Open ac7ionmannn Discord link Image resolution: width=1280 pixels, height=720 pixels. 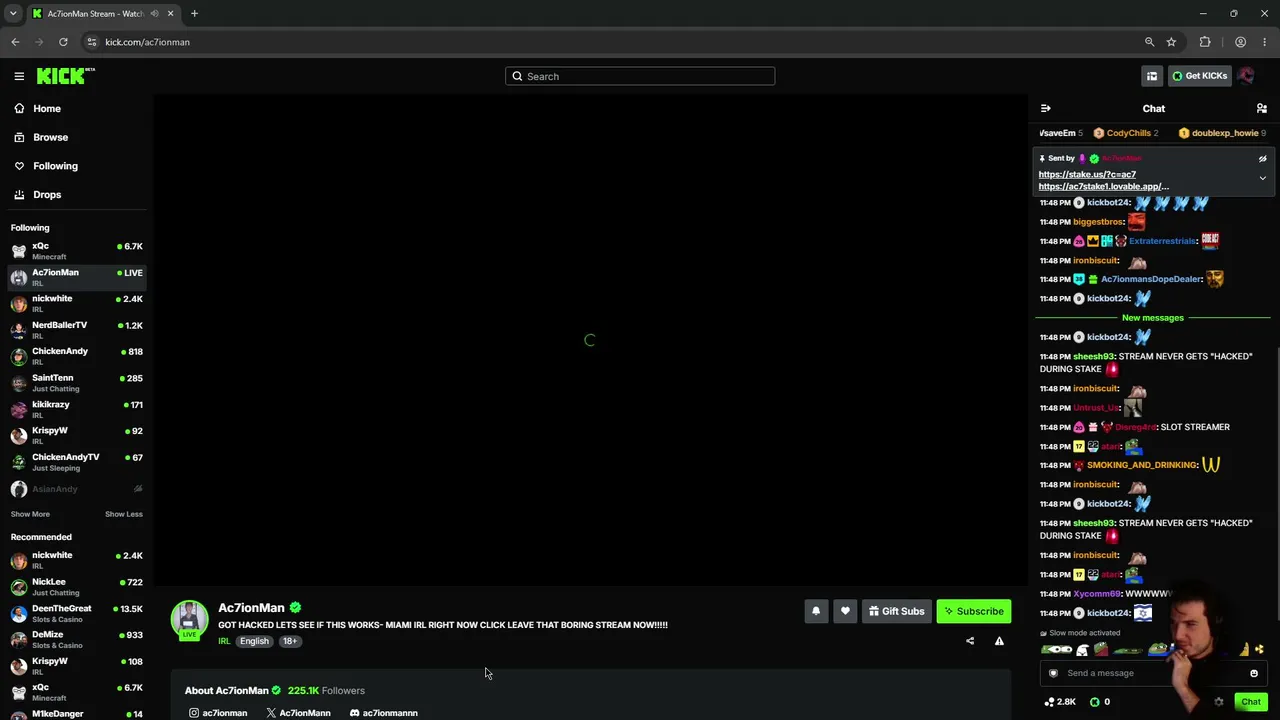coord(383,713)
